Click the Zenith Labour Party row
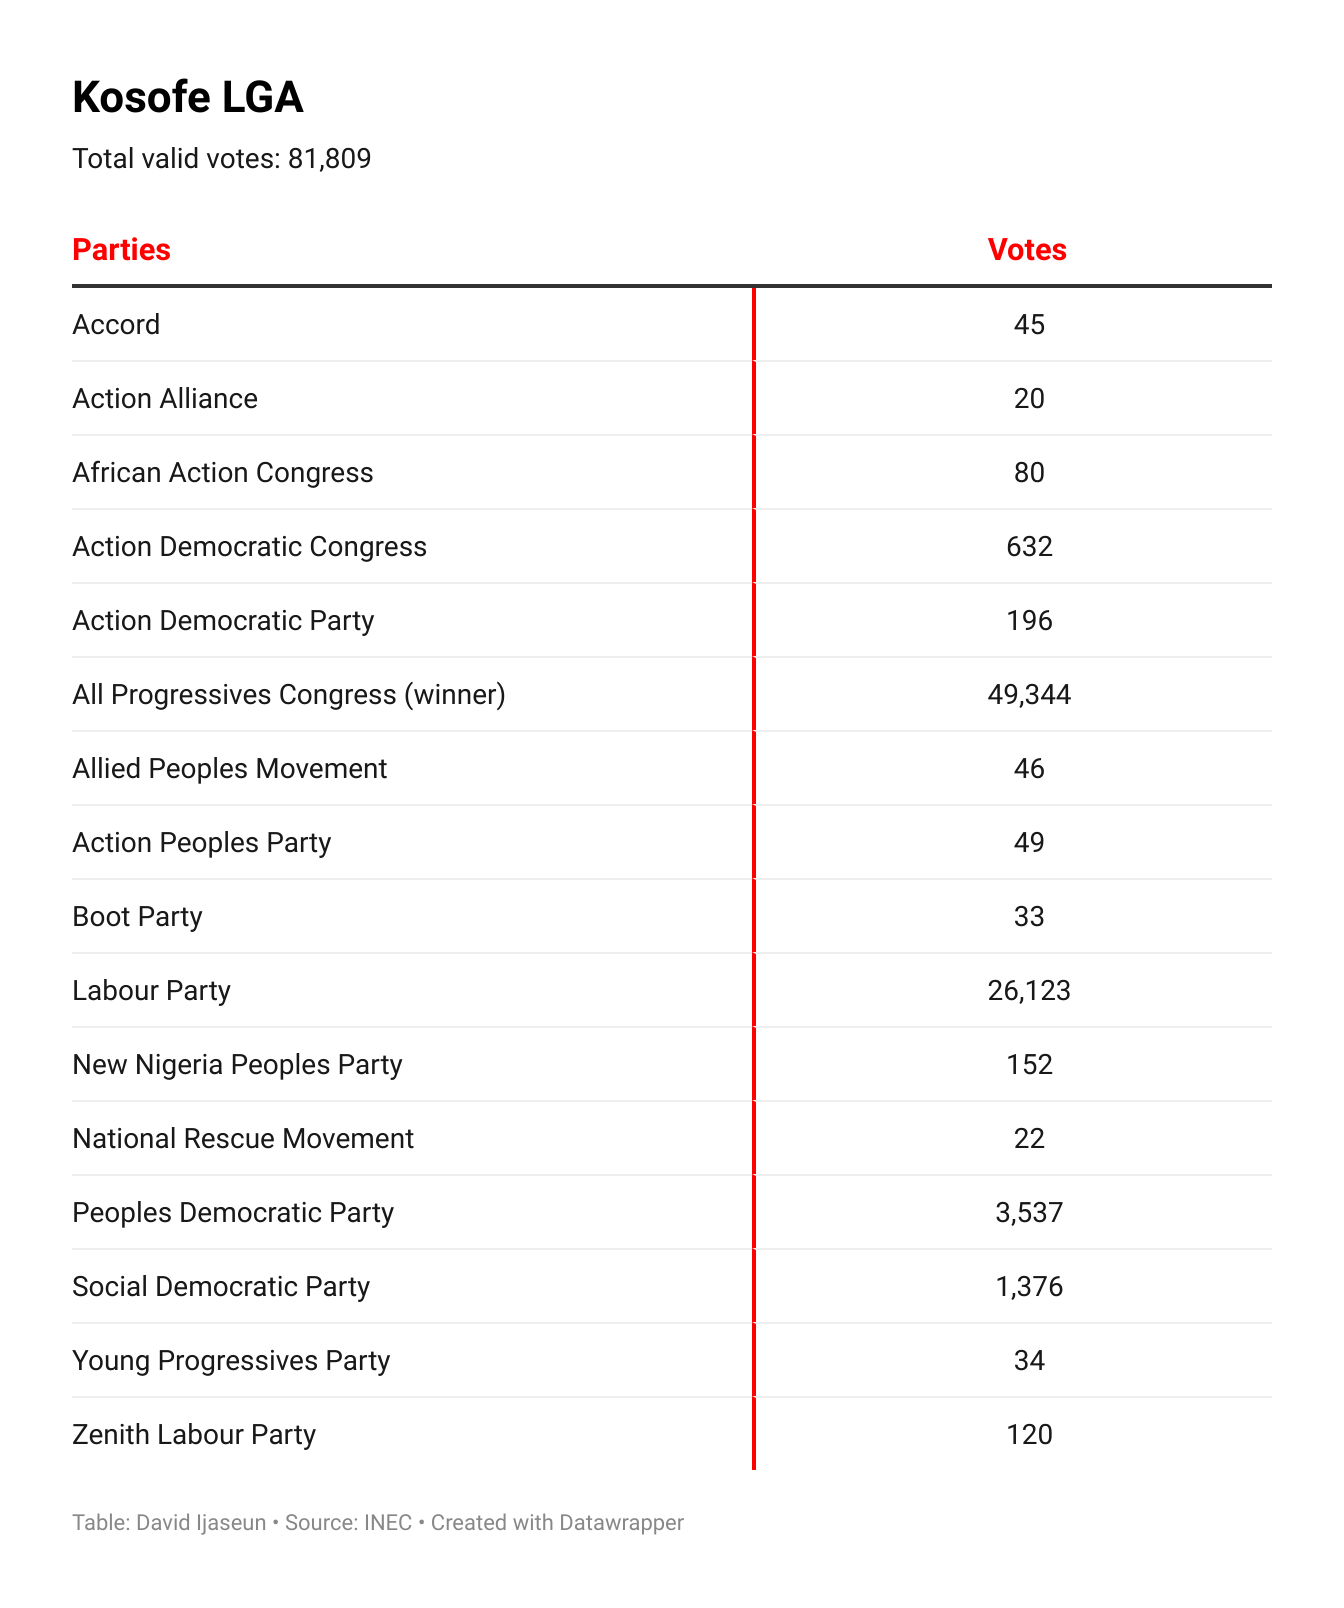1344x1608 pixels. click(x=194, y=1434)
